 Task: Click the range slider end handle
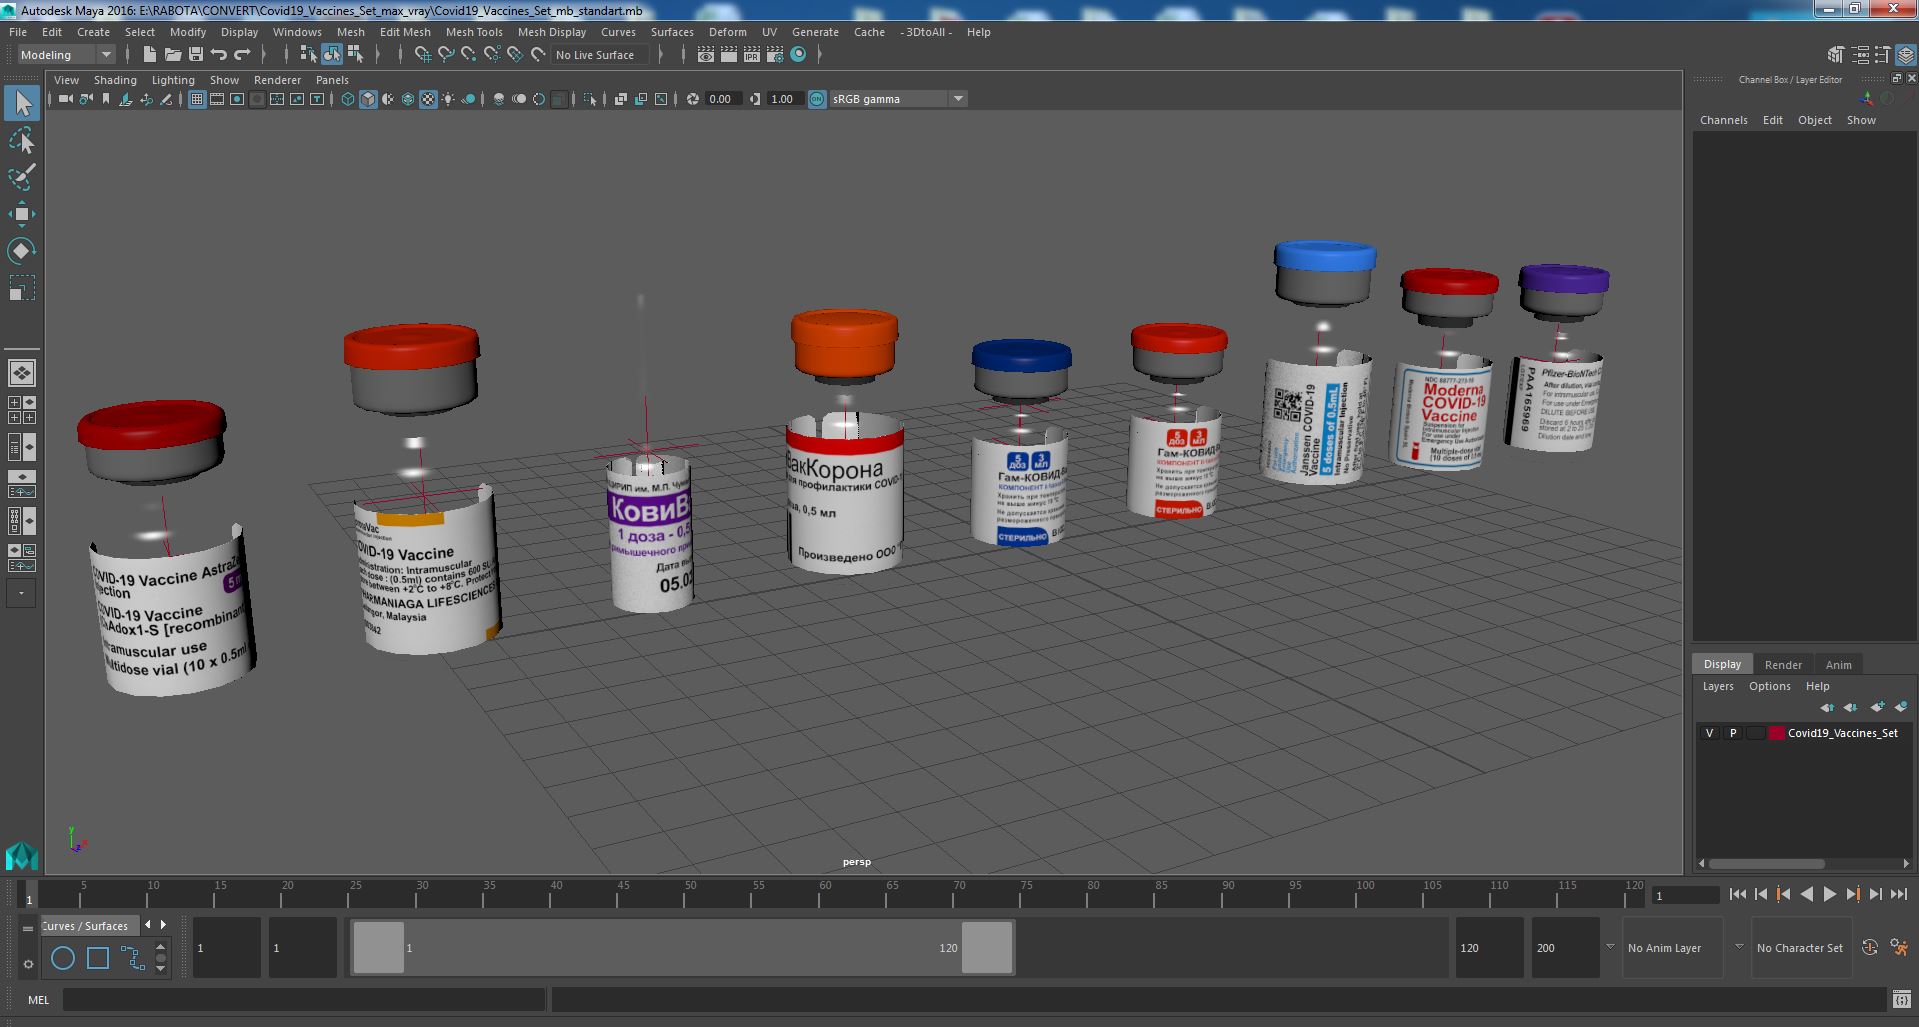(x=987, y=947)
